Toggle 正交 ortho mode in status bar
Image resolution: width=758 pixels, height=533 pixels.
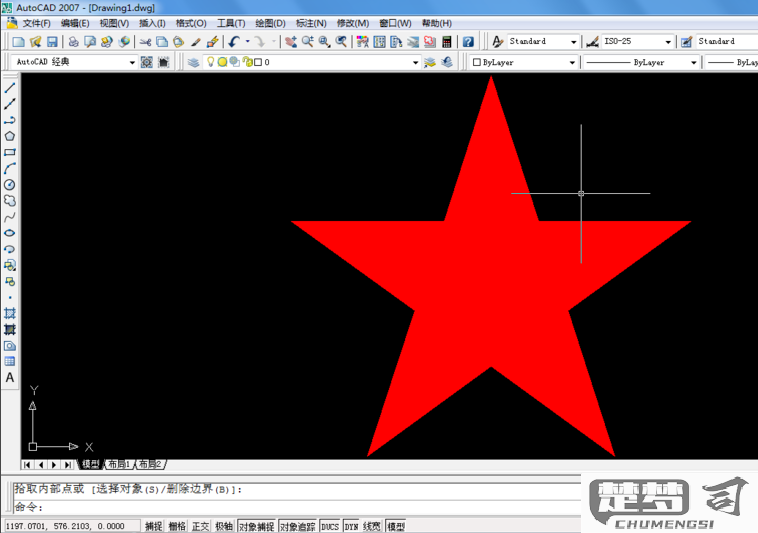click(200, 526)
